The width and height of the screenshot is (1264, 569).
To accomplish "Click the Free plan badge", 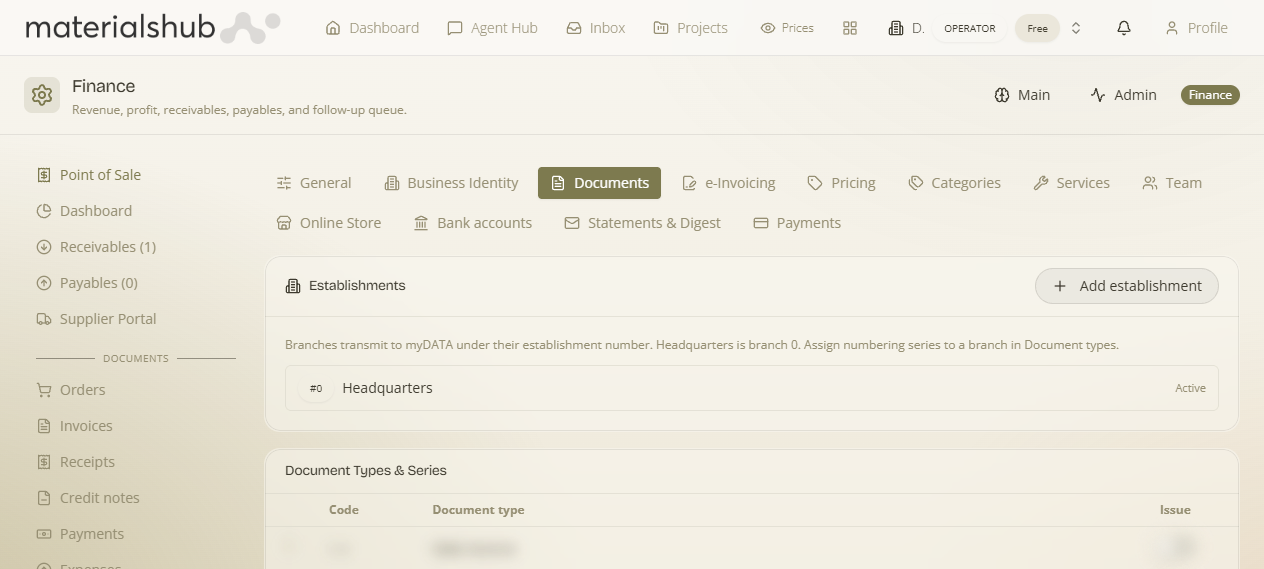I will (x=1037, y=28).
